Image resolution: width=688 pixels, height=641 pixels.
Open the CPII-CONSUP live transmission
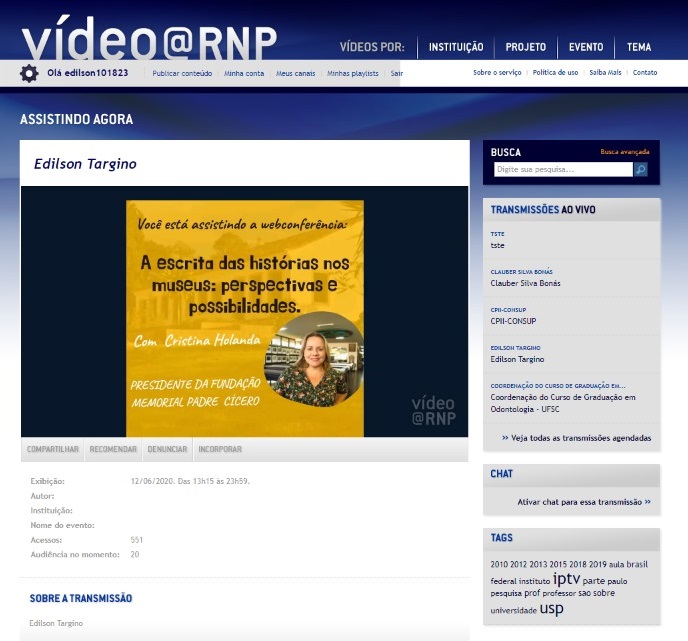pos(515,321)
